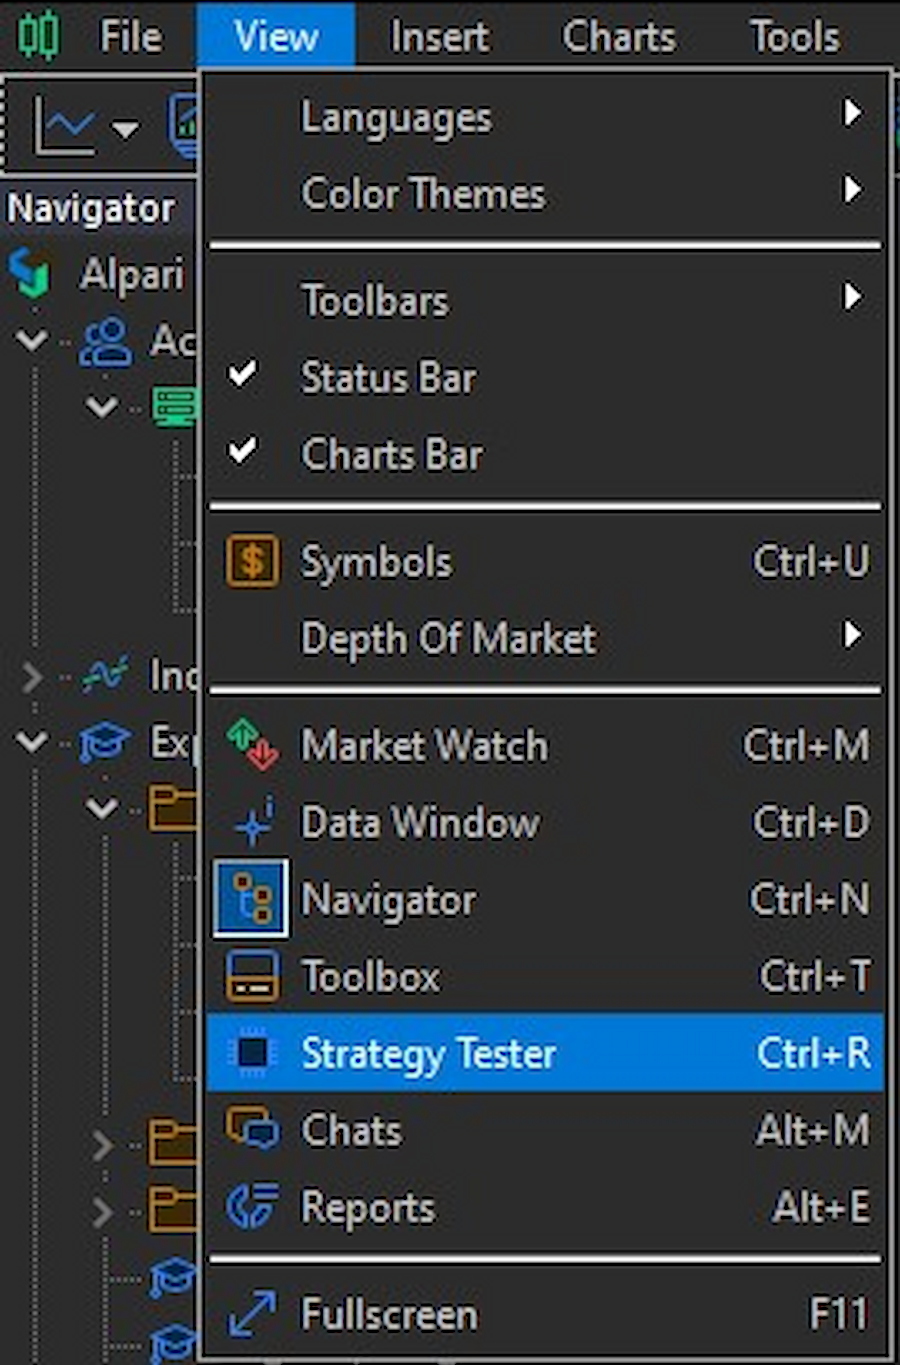This screenshot has width=900, height=1365.
Task: Click the Fullscreen arrows icon
Action: click(x=252, y=1314)
